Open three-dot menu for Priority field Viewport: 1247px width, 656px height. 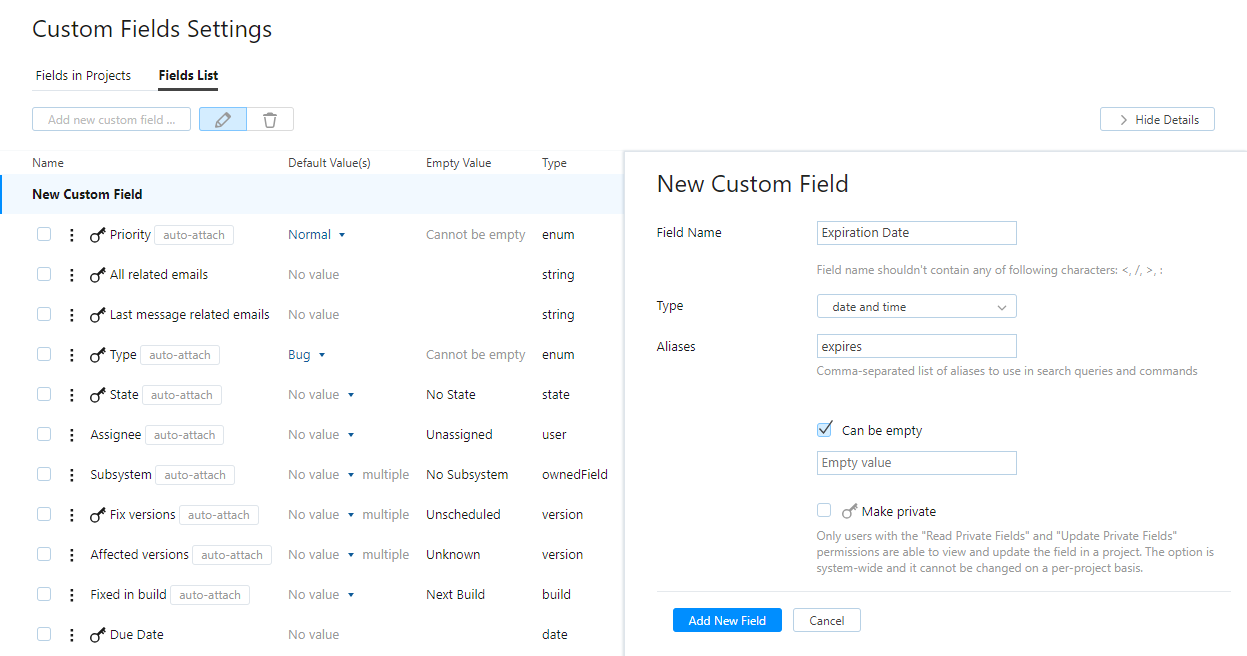71,235
